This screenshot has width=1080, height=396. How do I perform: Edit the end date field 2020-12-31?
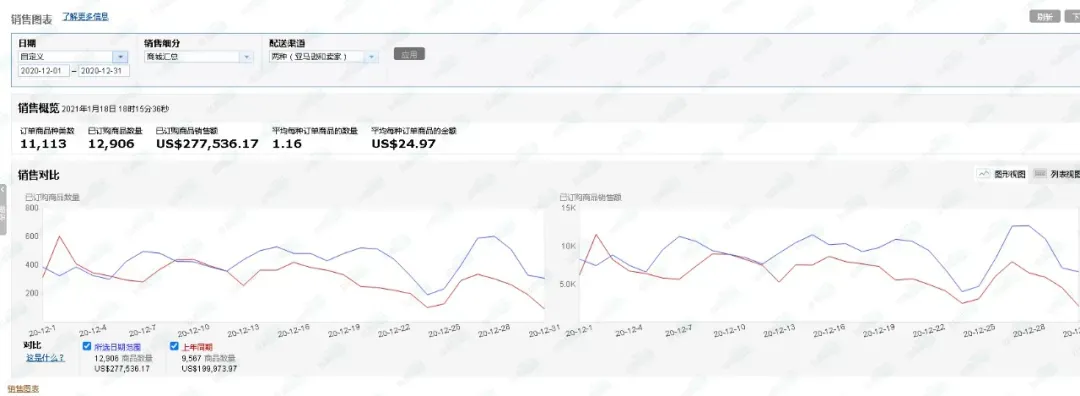[x=104, y=71]
